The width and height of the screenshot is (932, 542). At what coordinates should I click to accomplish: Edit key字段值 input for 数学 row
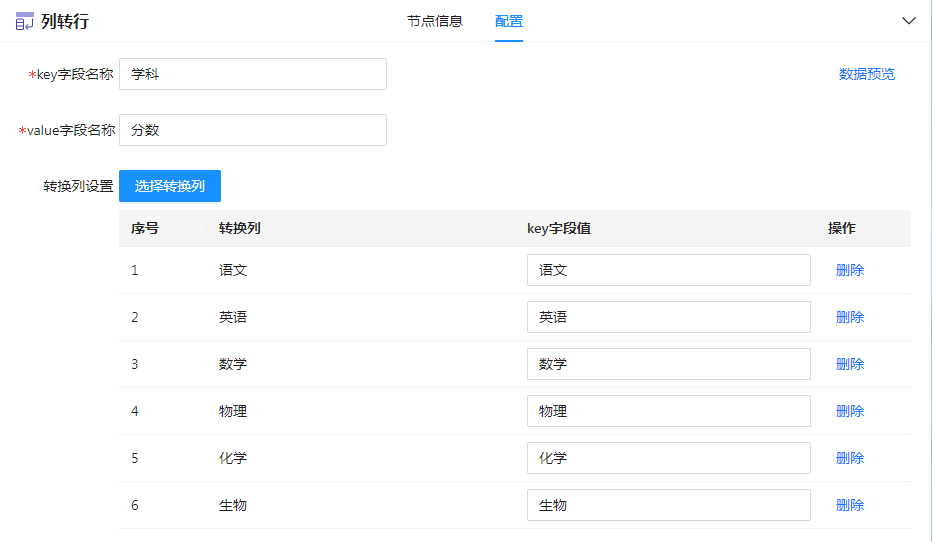[668, 364]
